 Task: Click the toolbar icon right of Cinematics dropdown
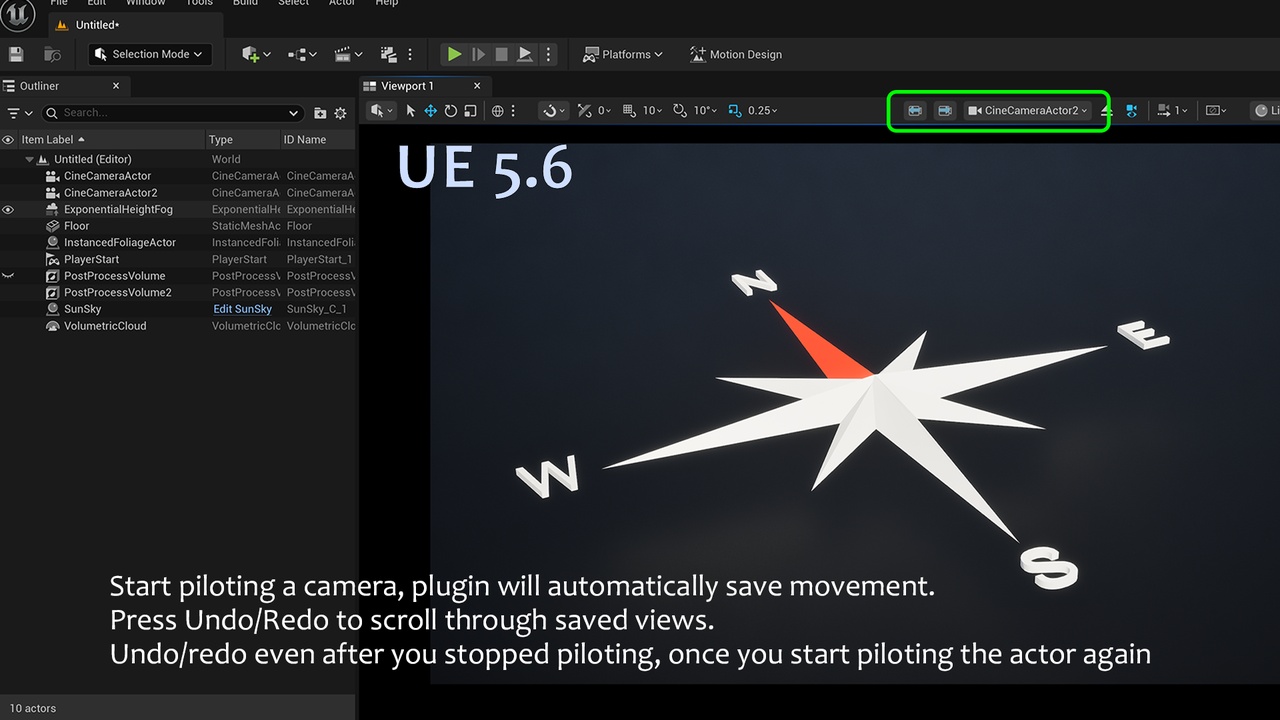(x=389, y=54)
